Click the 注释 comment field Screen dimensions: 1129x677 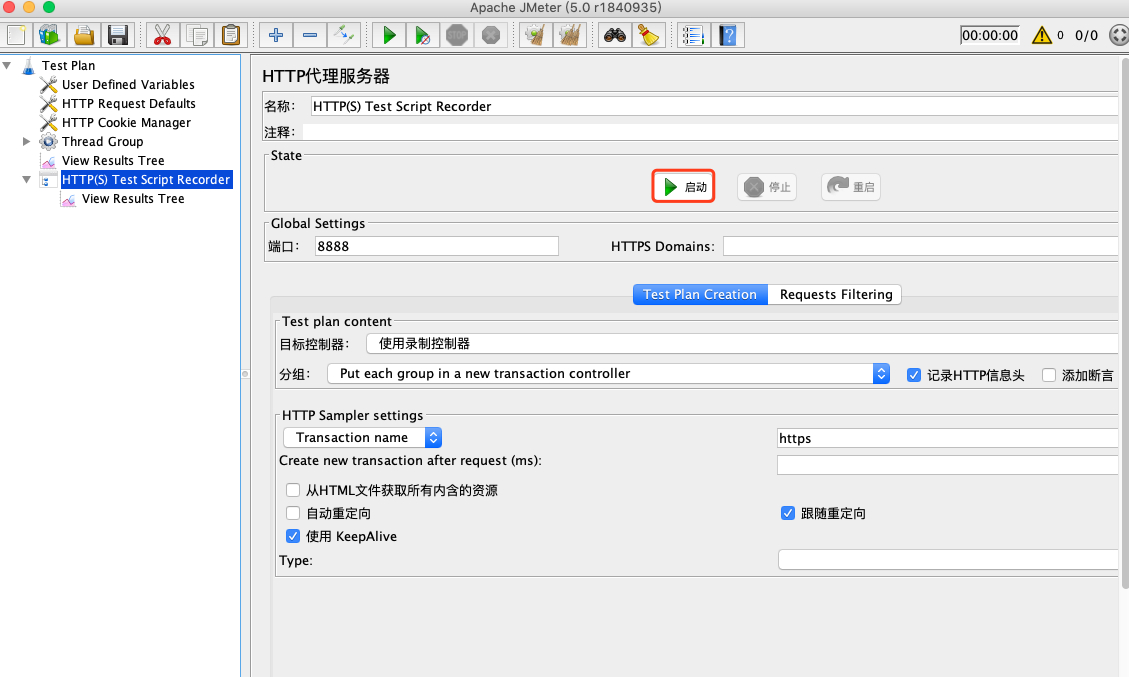710,133
